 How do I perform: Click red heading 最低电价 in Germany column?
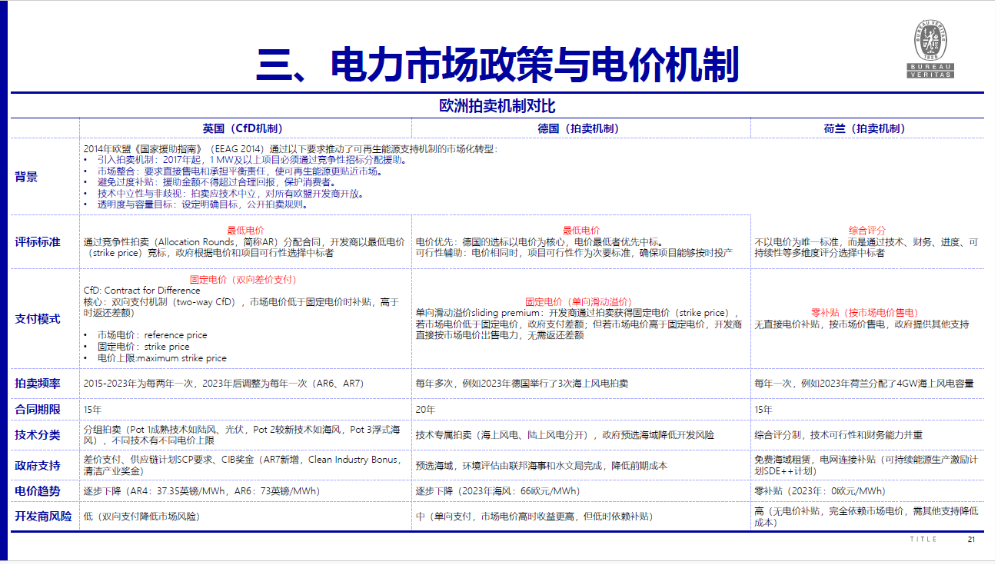click(x=581, y=231)
